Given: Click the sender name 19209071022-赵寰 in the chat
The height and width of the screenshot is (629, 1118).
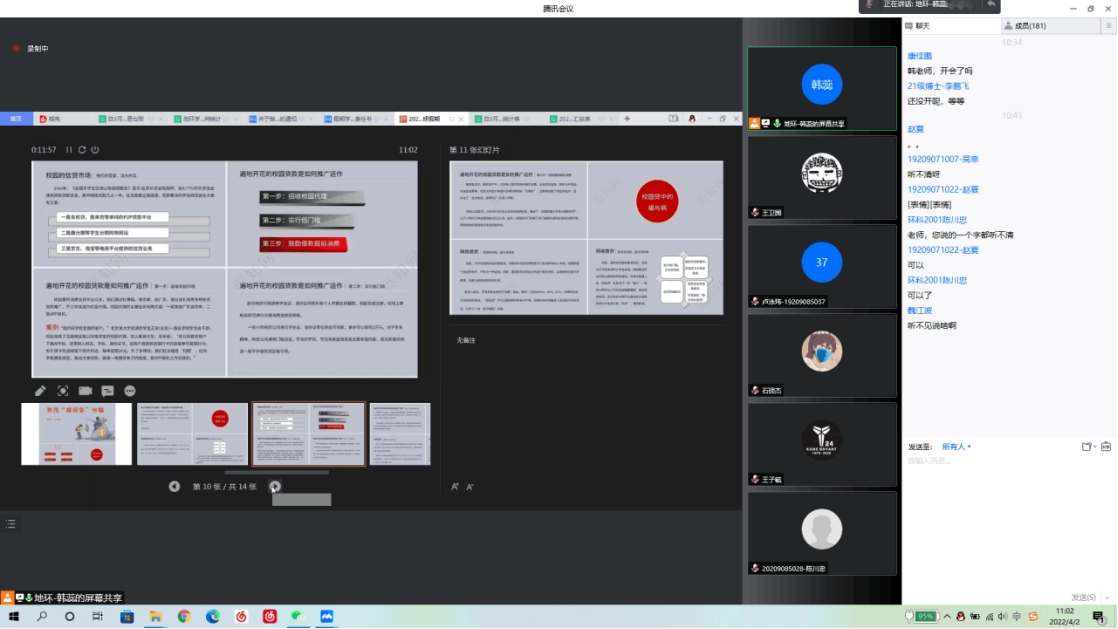Looking at the screenshot, I should tap(942, 189).
